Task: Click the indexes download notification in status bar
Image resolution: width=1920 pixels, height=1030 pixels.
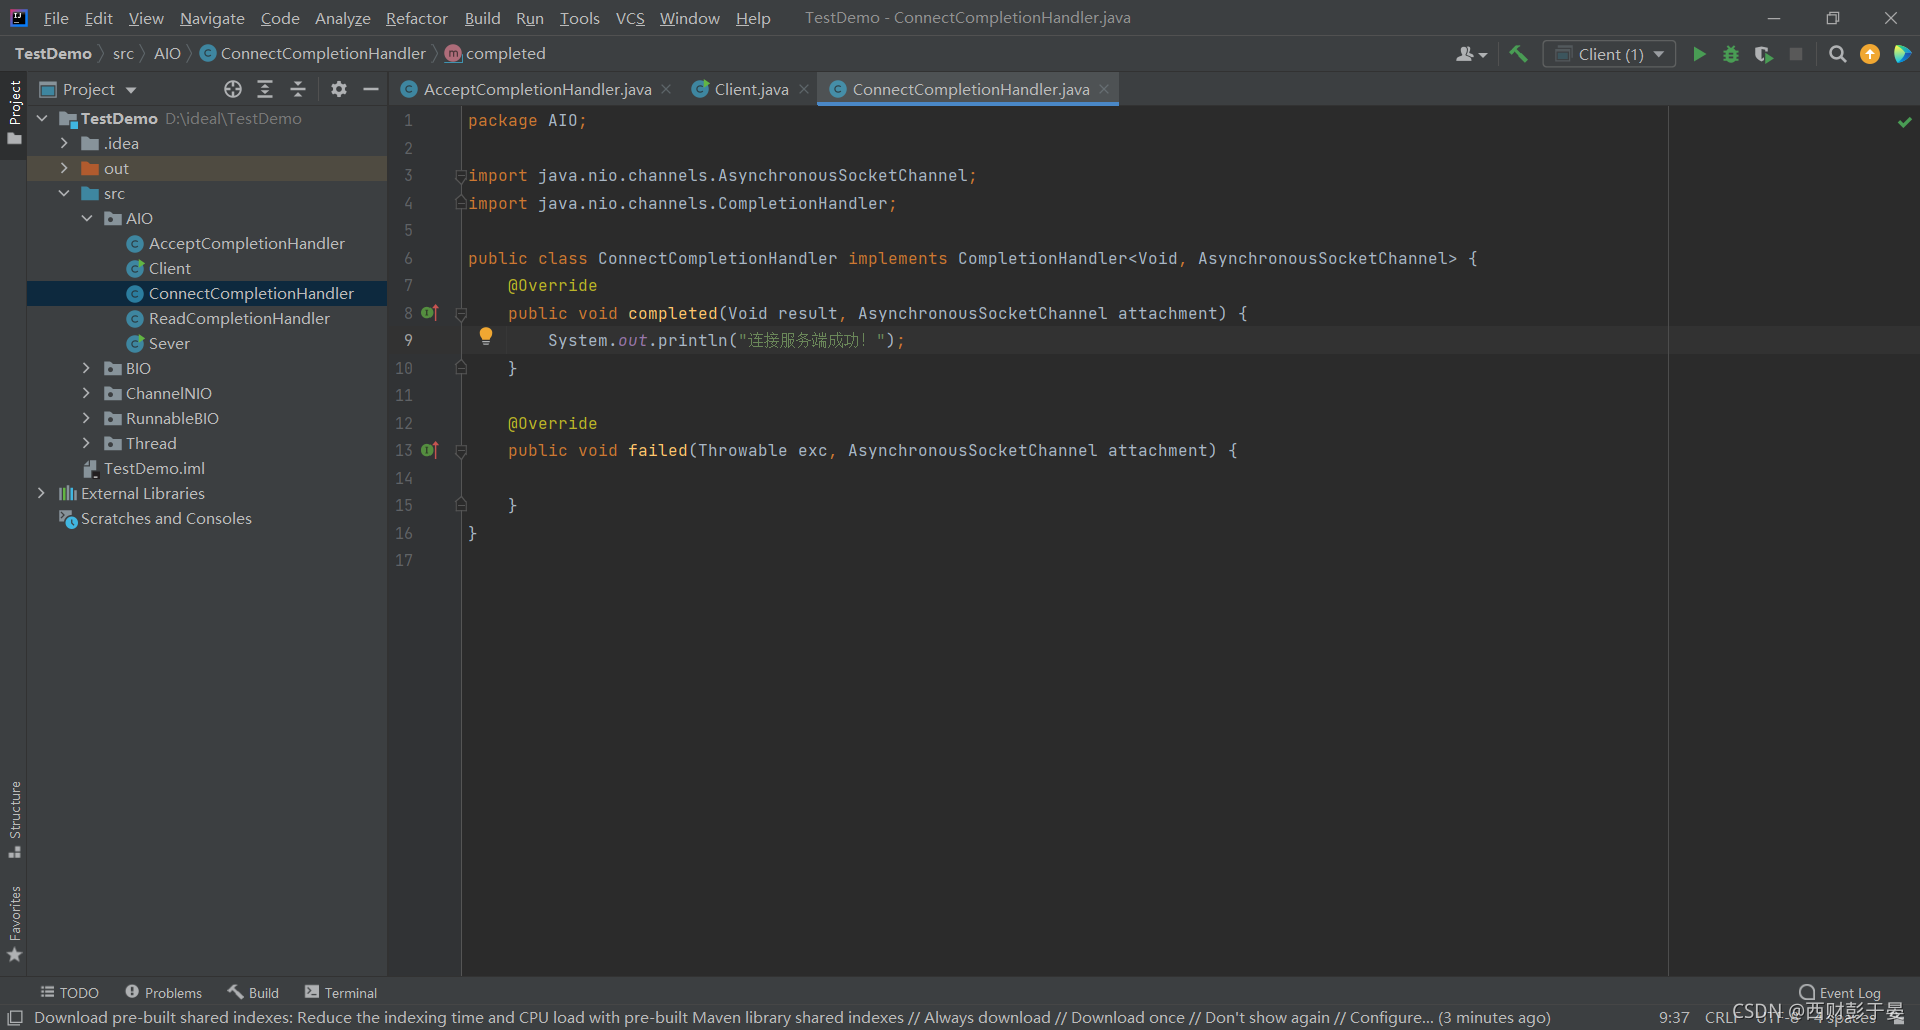Action: coord(792,1017)
